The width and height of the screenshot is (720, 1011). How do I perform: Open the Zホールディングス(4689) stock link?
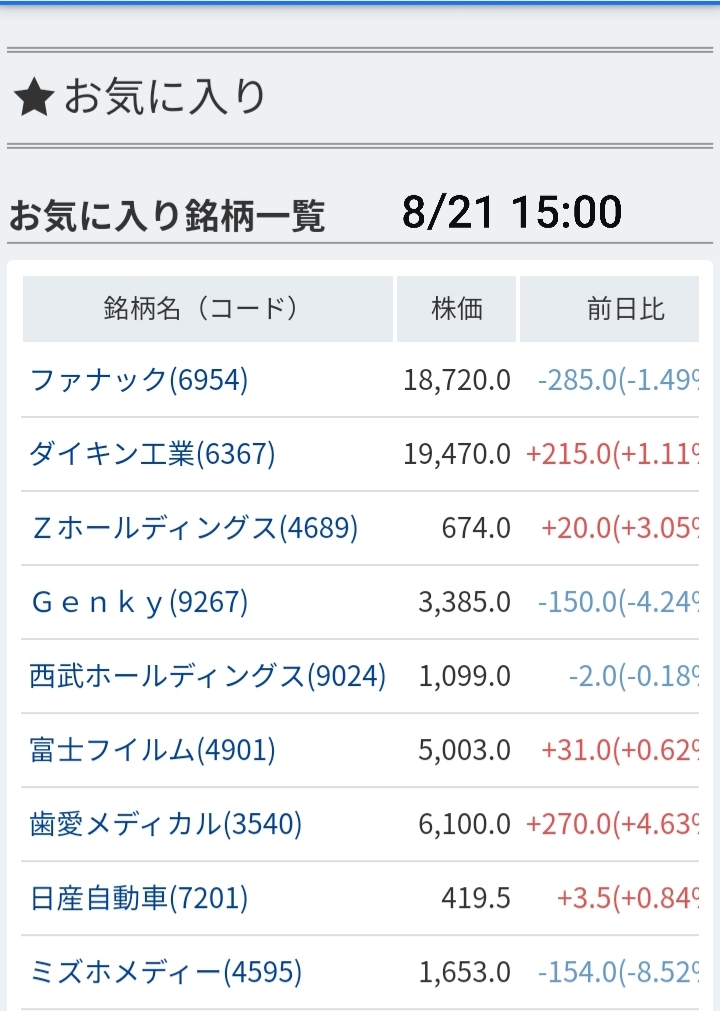coord(194,528)
